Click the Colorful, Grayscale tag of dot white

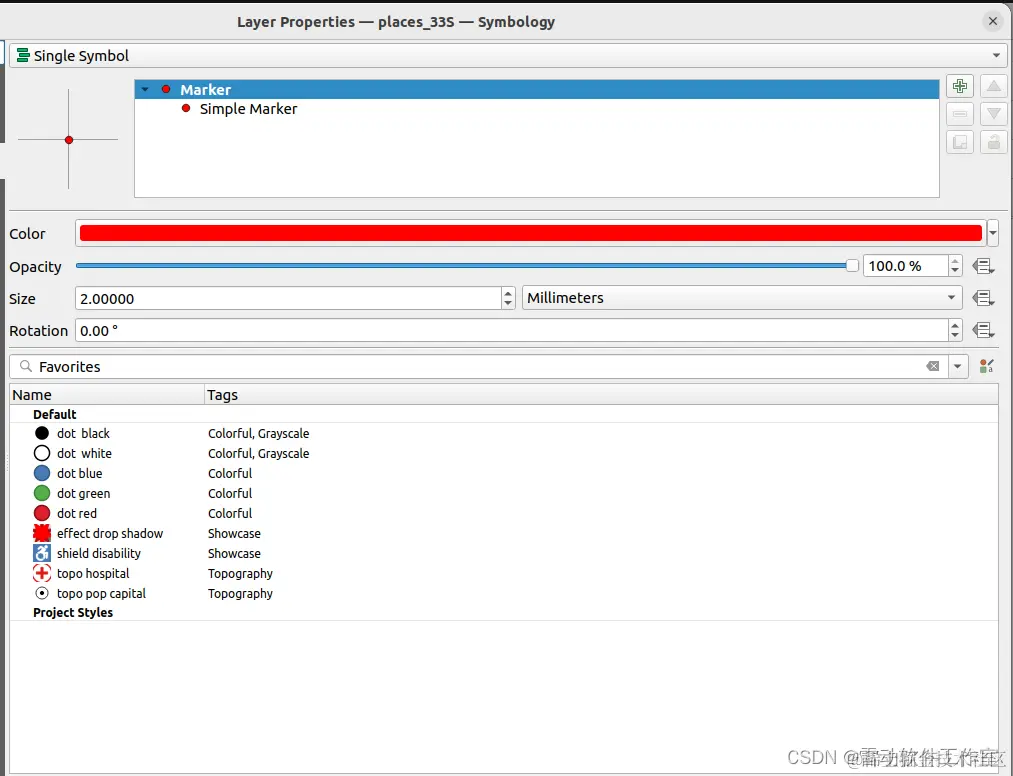point(258,454)
